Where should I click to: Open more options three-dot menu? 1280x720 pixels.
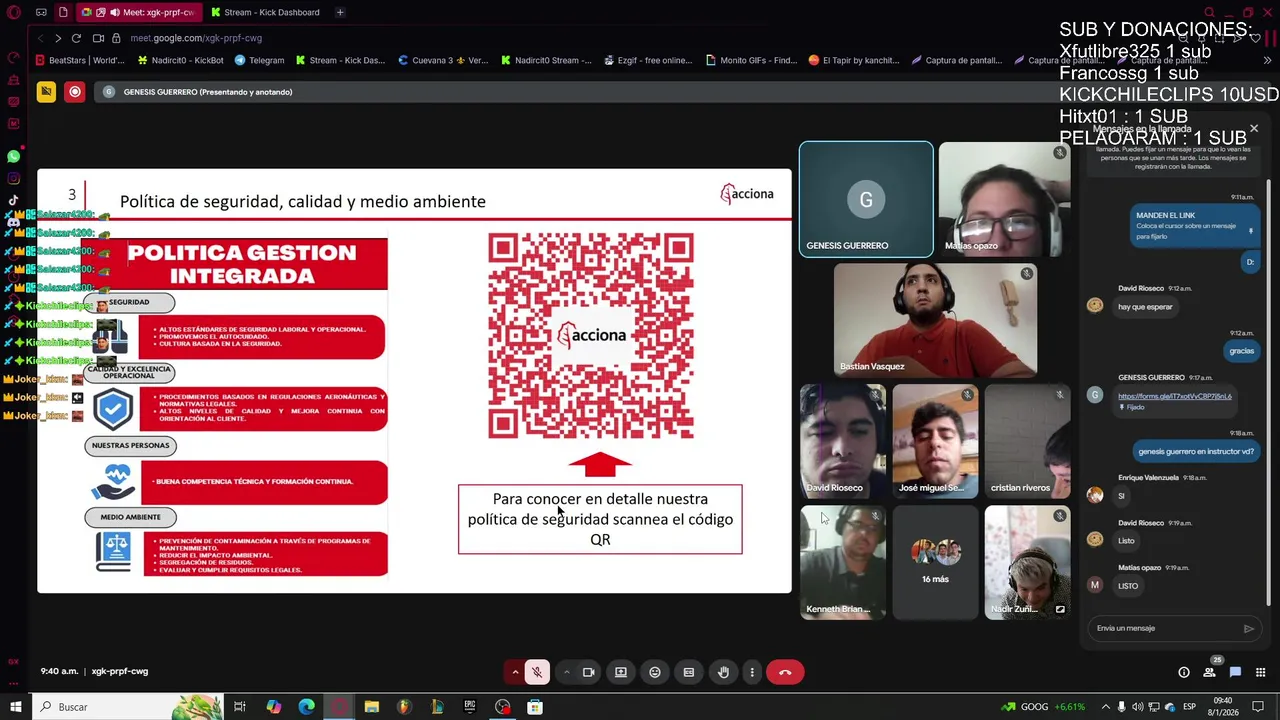[752, 672]
